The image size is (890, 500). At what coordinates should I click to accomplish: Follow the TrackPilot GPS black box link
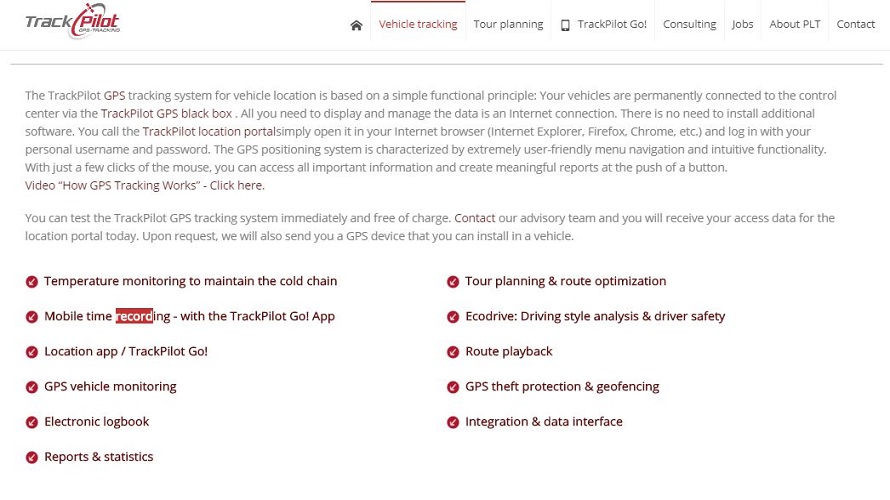point(167,114)
